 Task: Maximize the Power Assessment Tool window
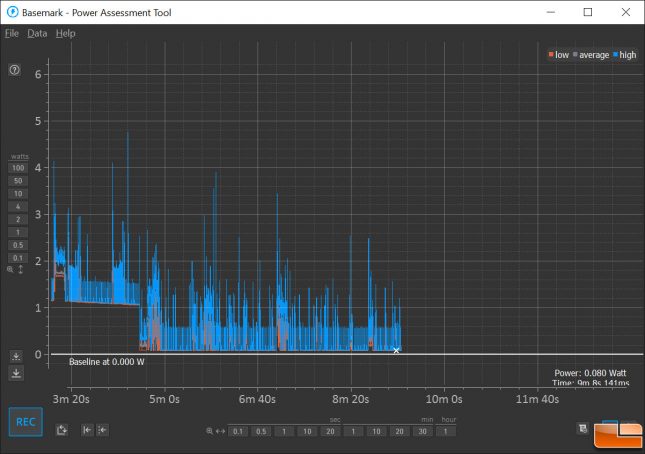pos(588,12)
